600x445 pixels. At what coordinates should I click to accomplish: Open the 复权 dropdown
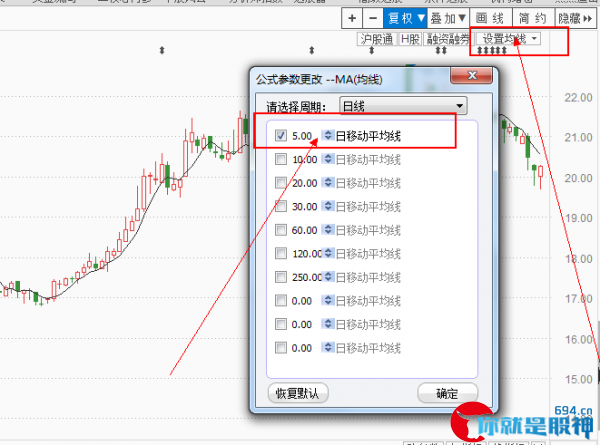[406, 18]
